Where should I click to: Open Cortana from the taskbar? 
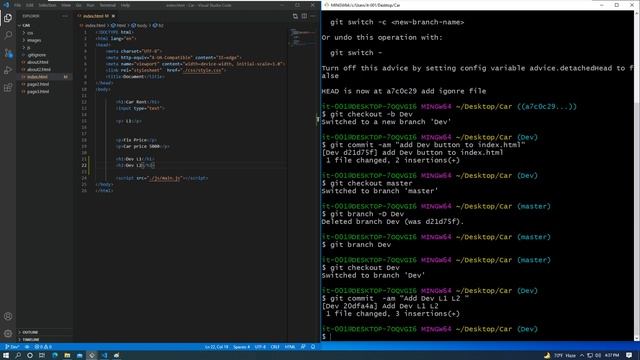pos(30,356)
